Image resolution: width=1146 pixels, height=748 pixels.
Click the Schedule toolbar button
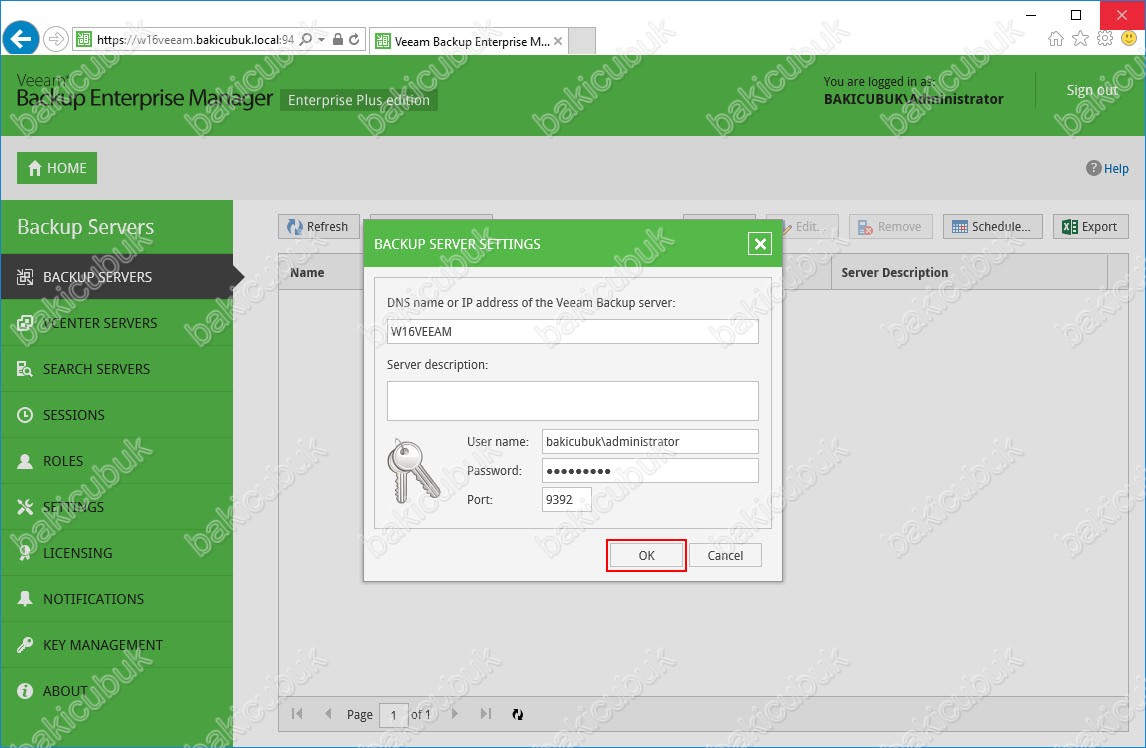pyautogui.click(x=993, y=227)
